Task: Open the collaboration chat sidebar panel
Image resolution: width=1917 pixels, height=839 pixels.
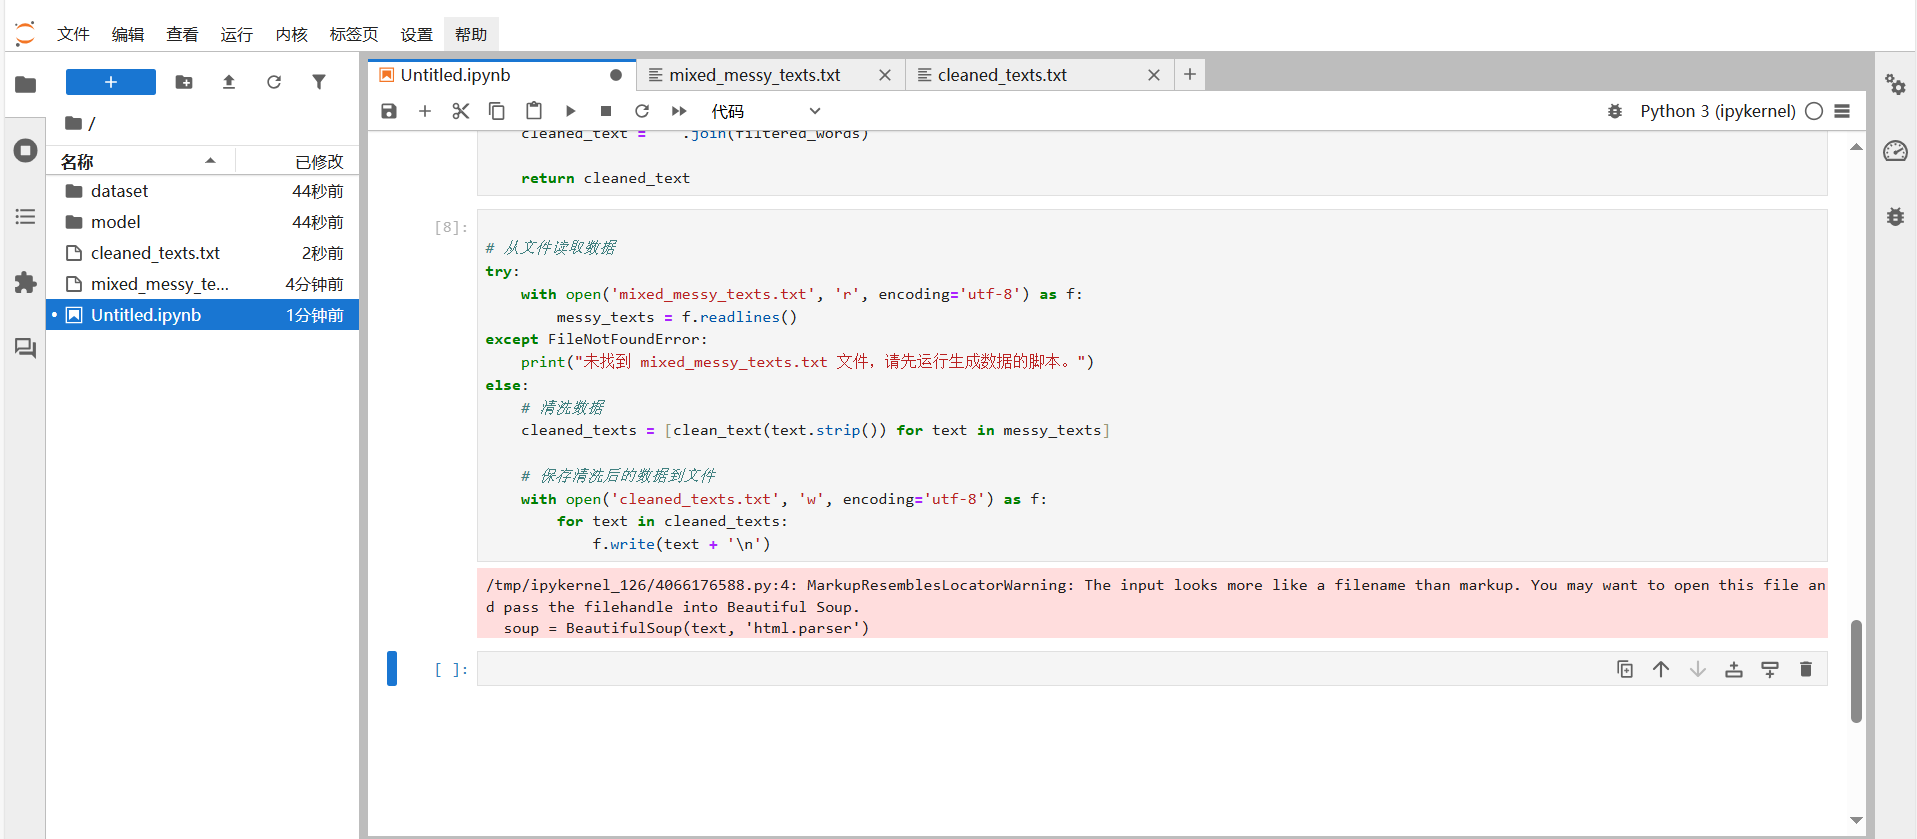Action: pos(26,348)
